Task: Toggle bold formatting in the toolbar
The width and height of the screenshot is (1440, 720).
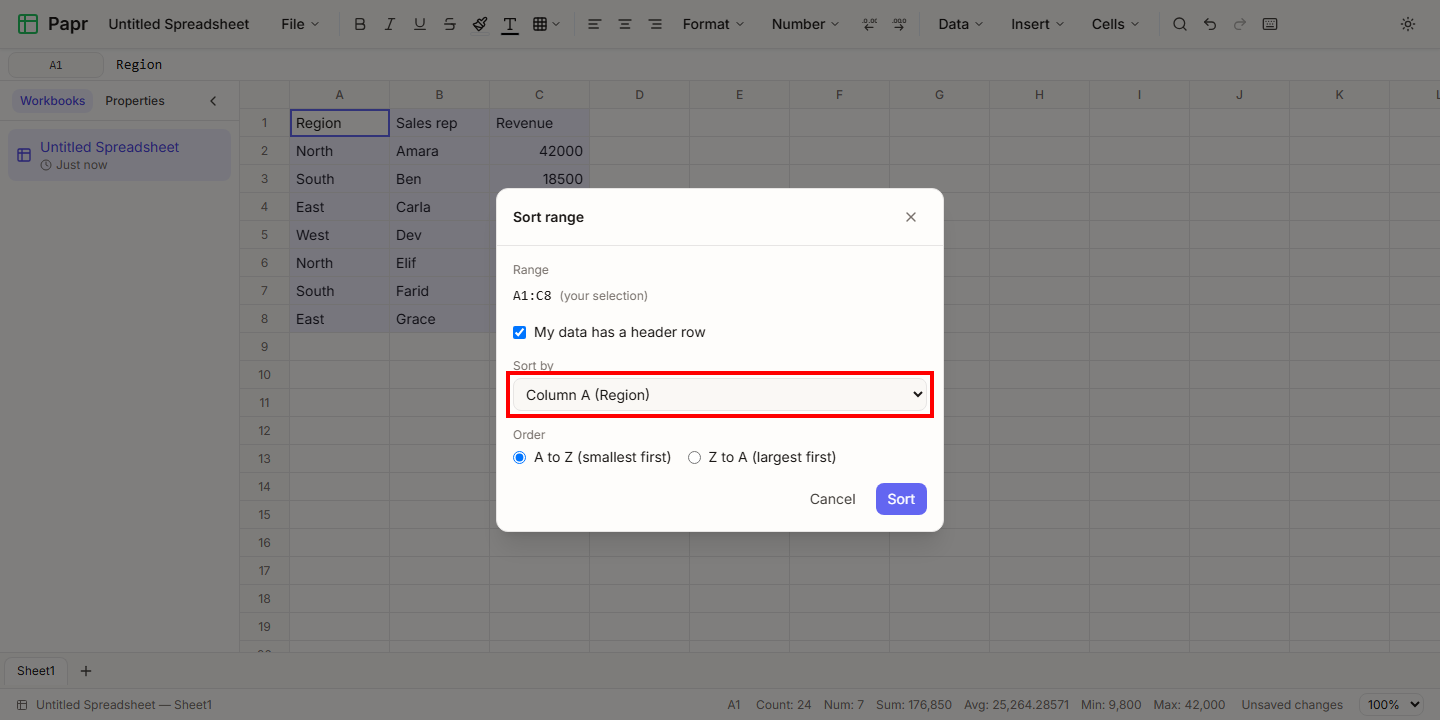Action: tap(360, 24)
